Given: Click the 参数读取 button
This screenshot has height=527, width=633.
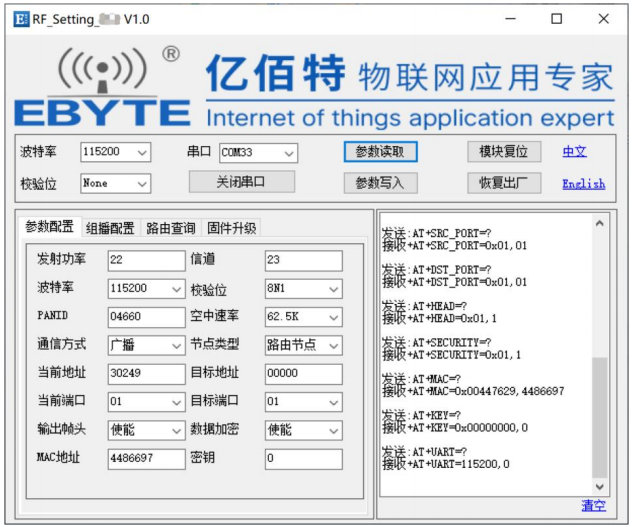Looking at the screenshot, I should (380, 152).
